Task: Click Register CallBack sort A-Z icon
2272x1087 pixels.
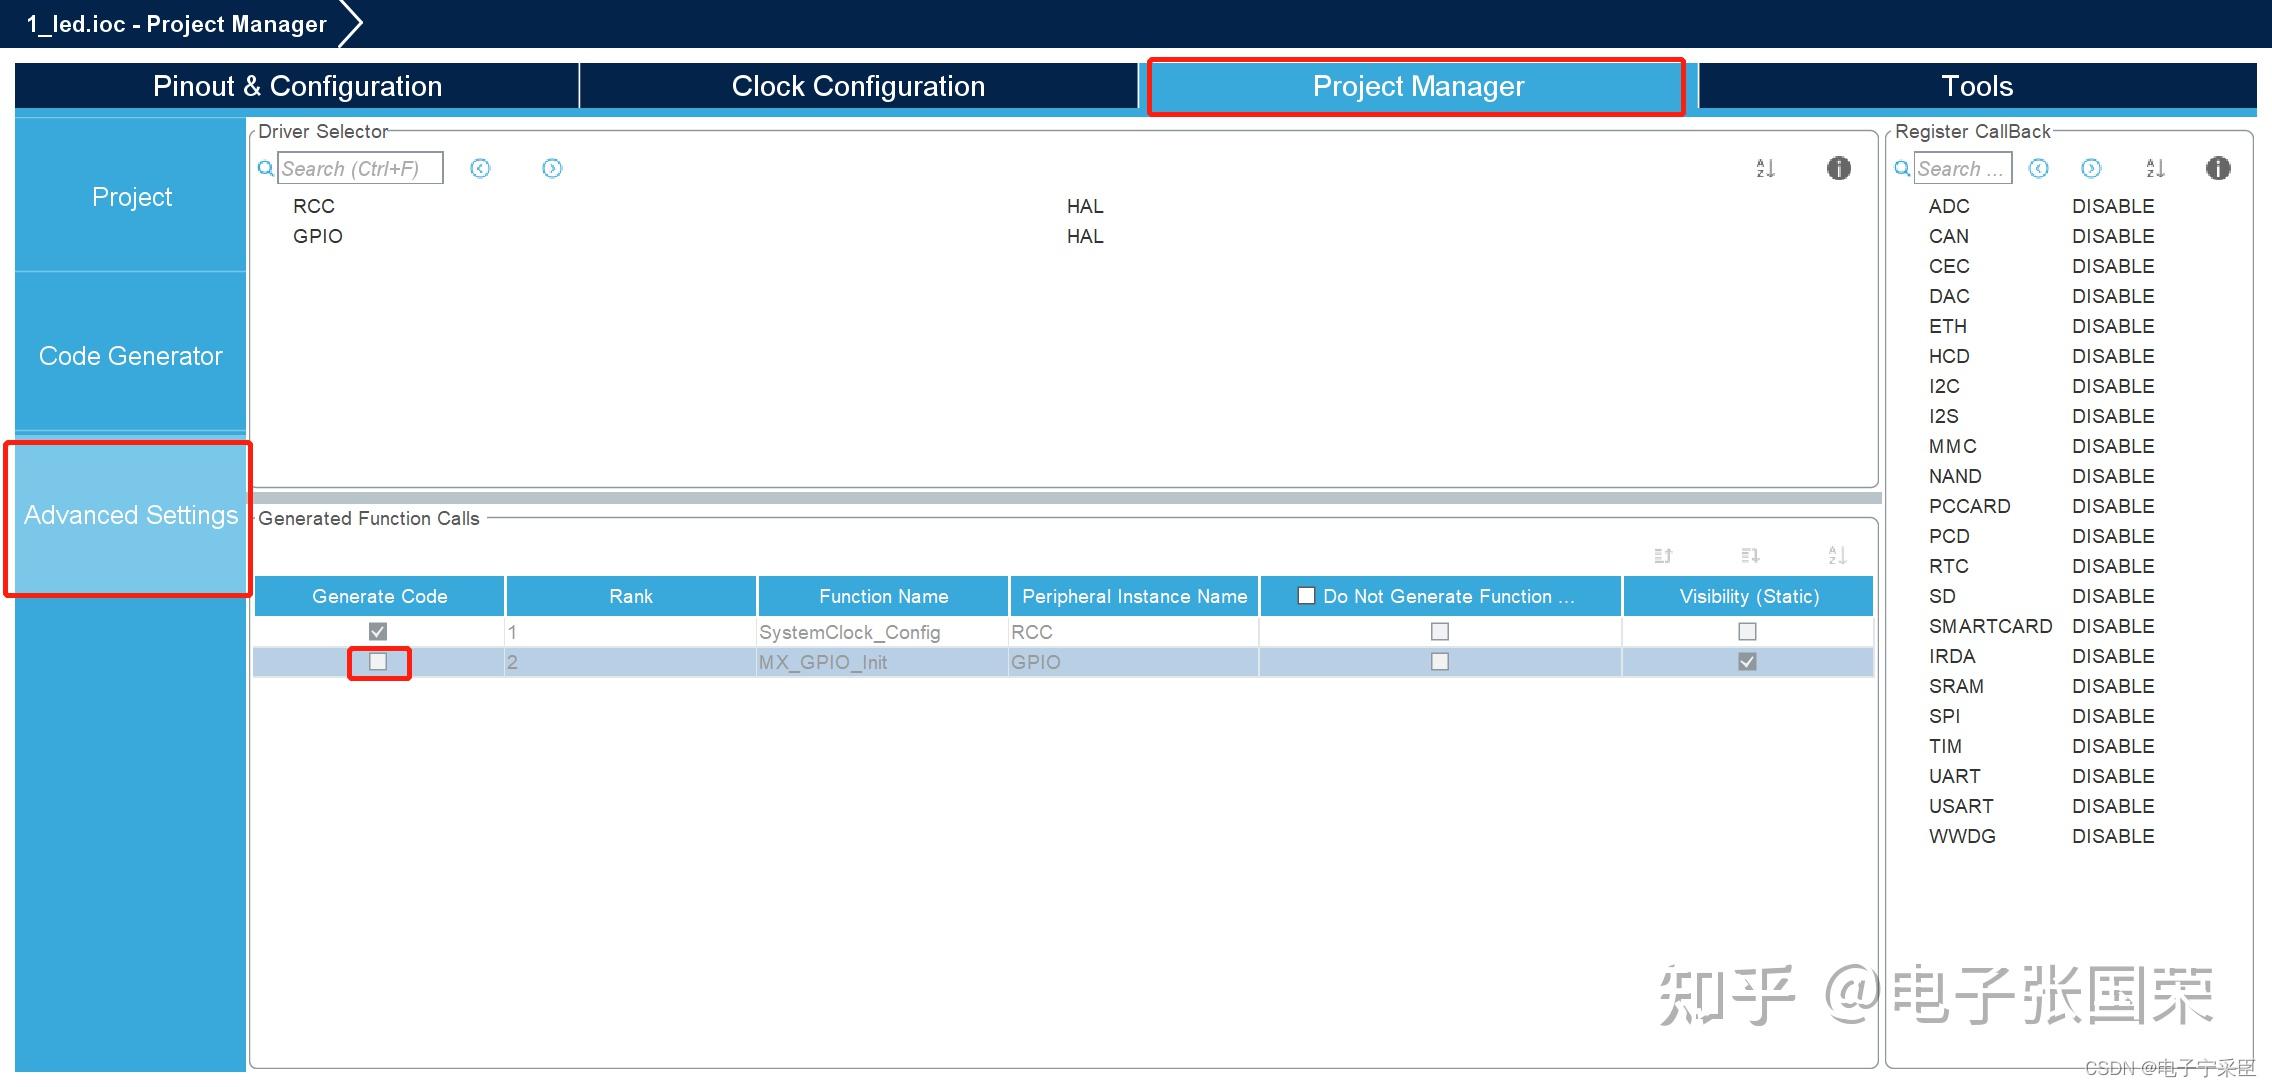Action: (2155, 168)
